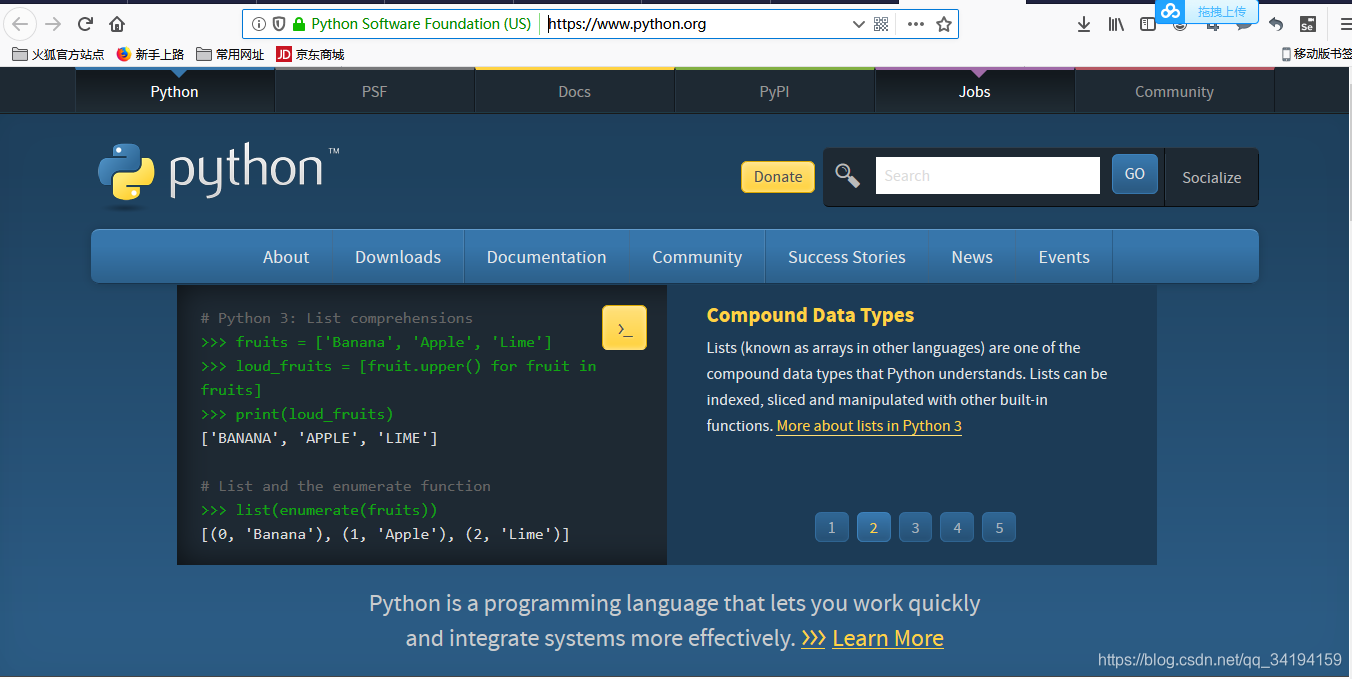The height and width of the screenshot is (679, 1352).
Task: Switch to Docs top tab
Action: tap(574, 92)
